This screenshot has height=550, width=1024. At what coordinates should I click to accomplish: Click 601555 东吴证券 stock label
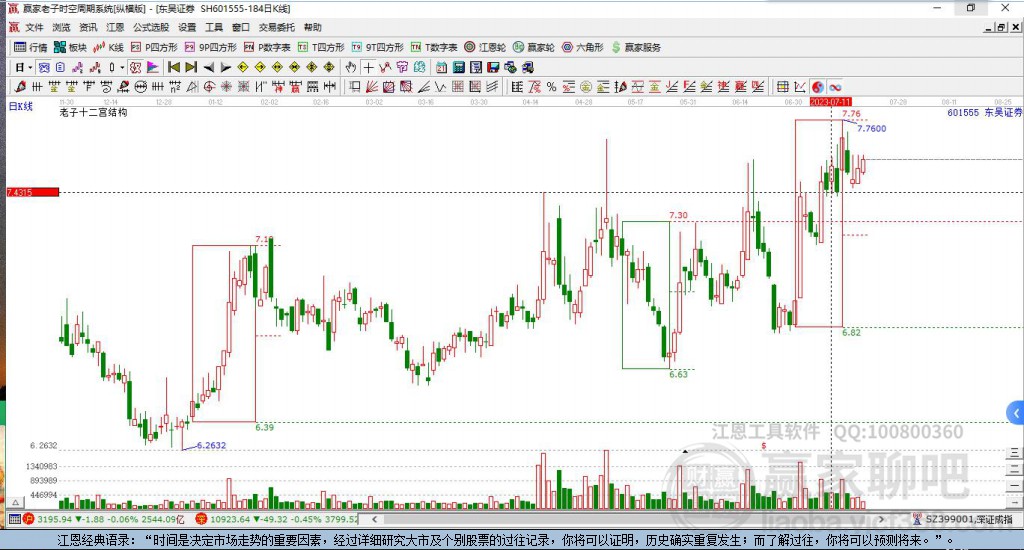984,112
